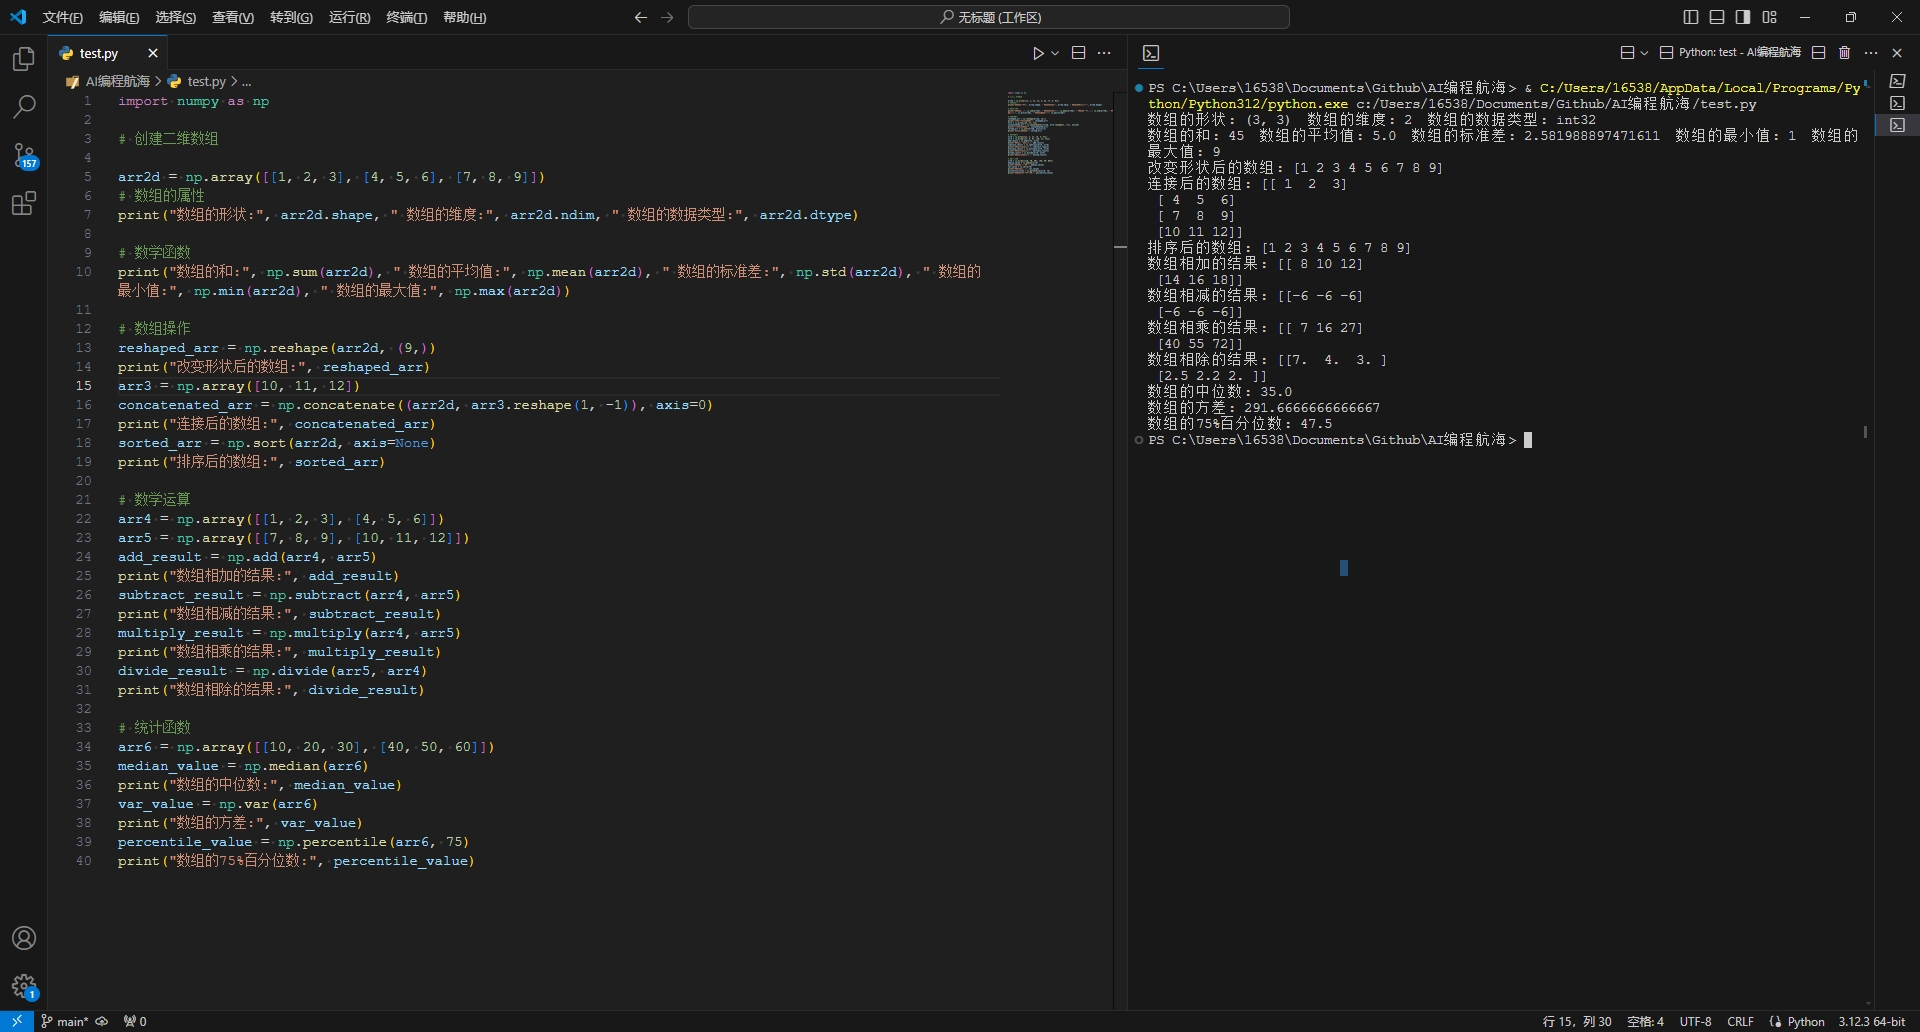The image size is (1920, 1032).
Task: Close the test.py editor tab
Action: (153, 53)
